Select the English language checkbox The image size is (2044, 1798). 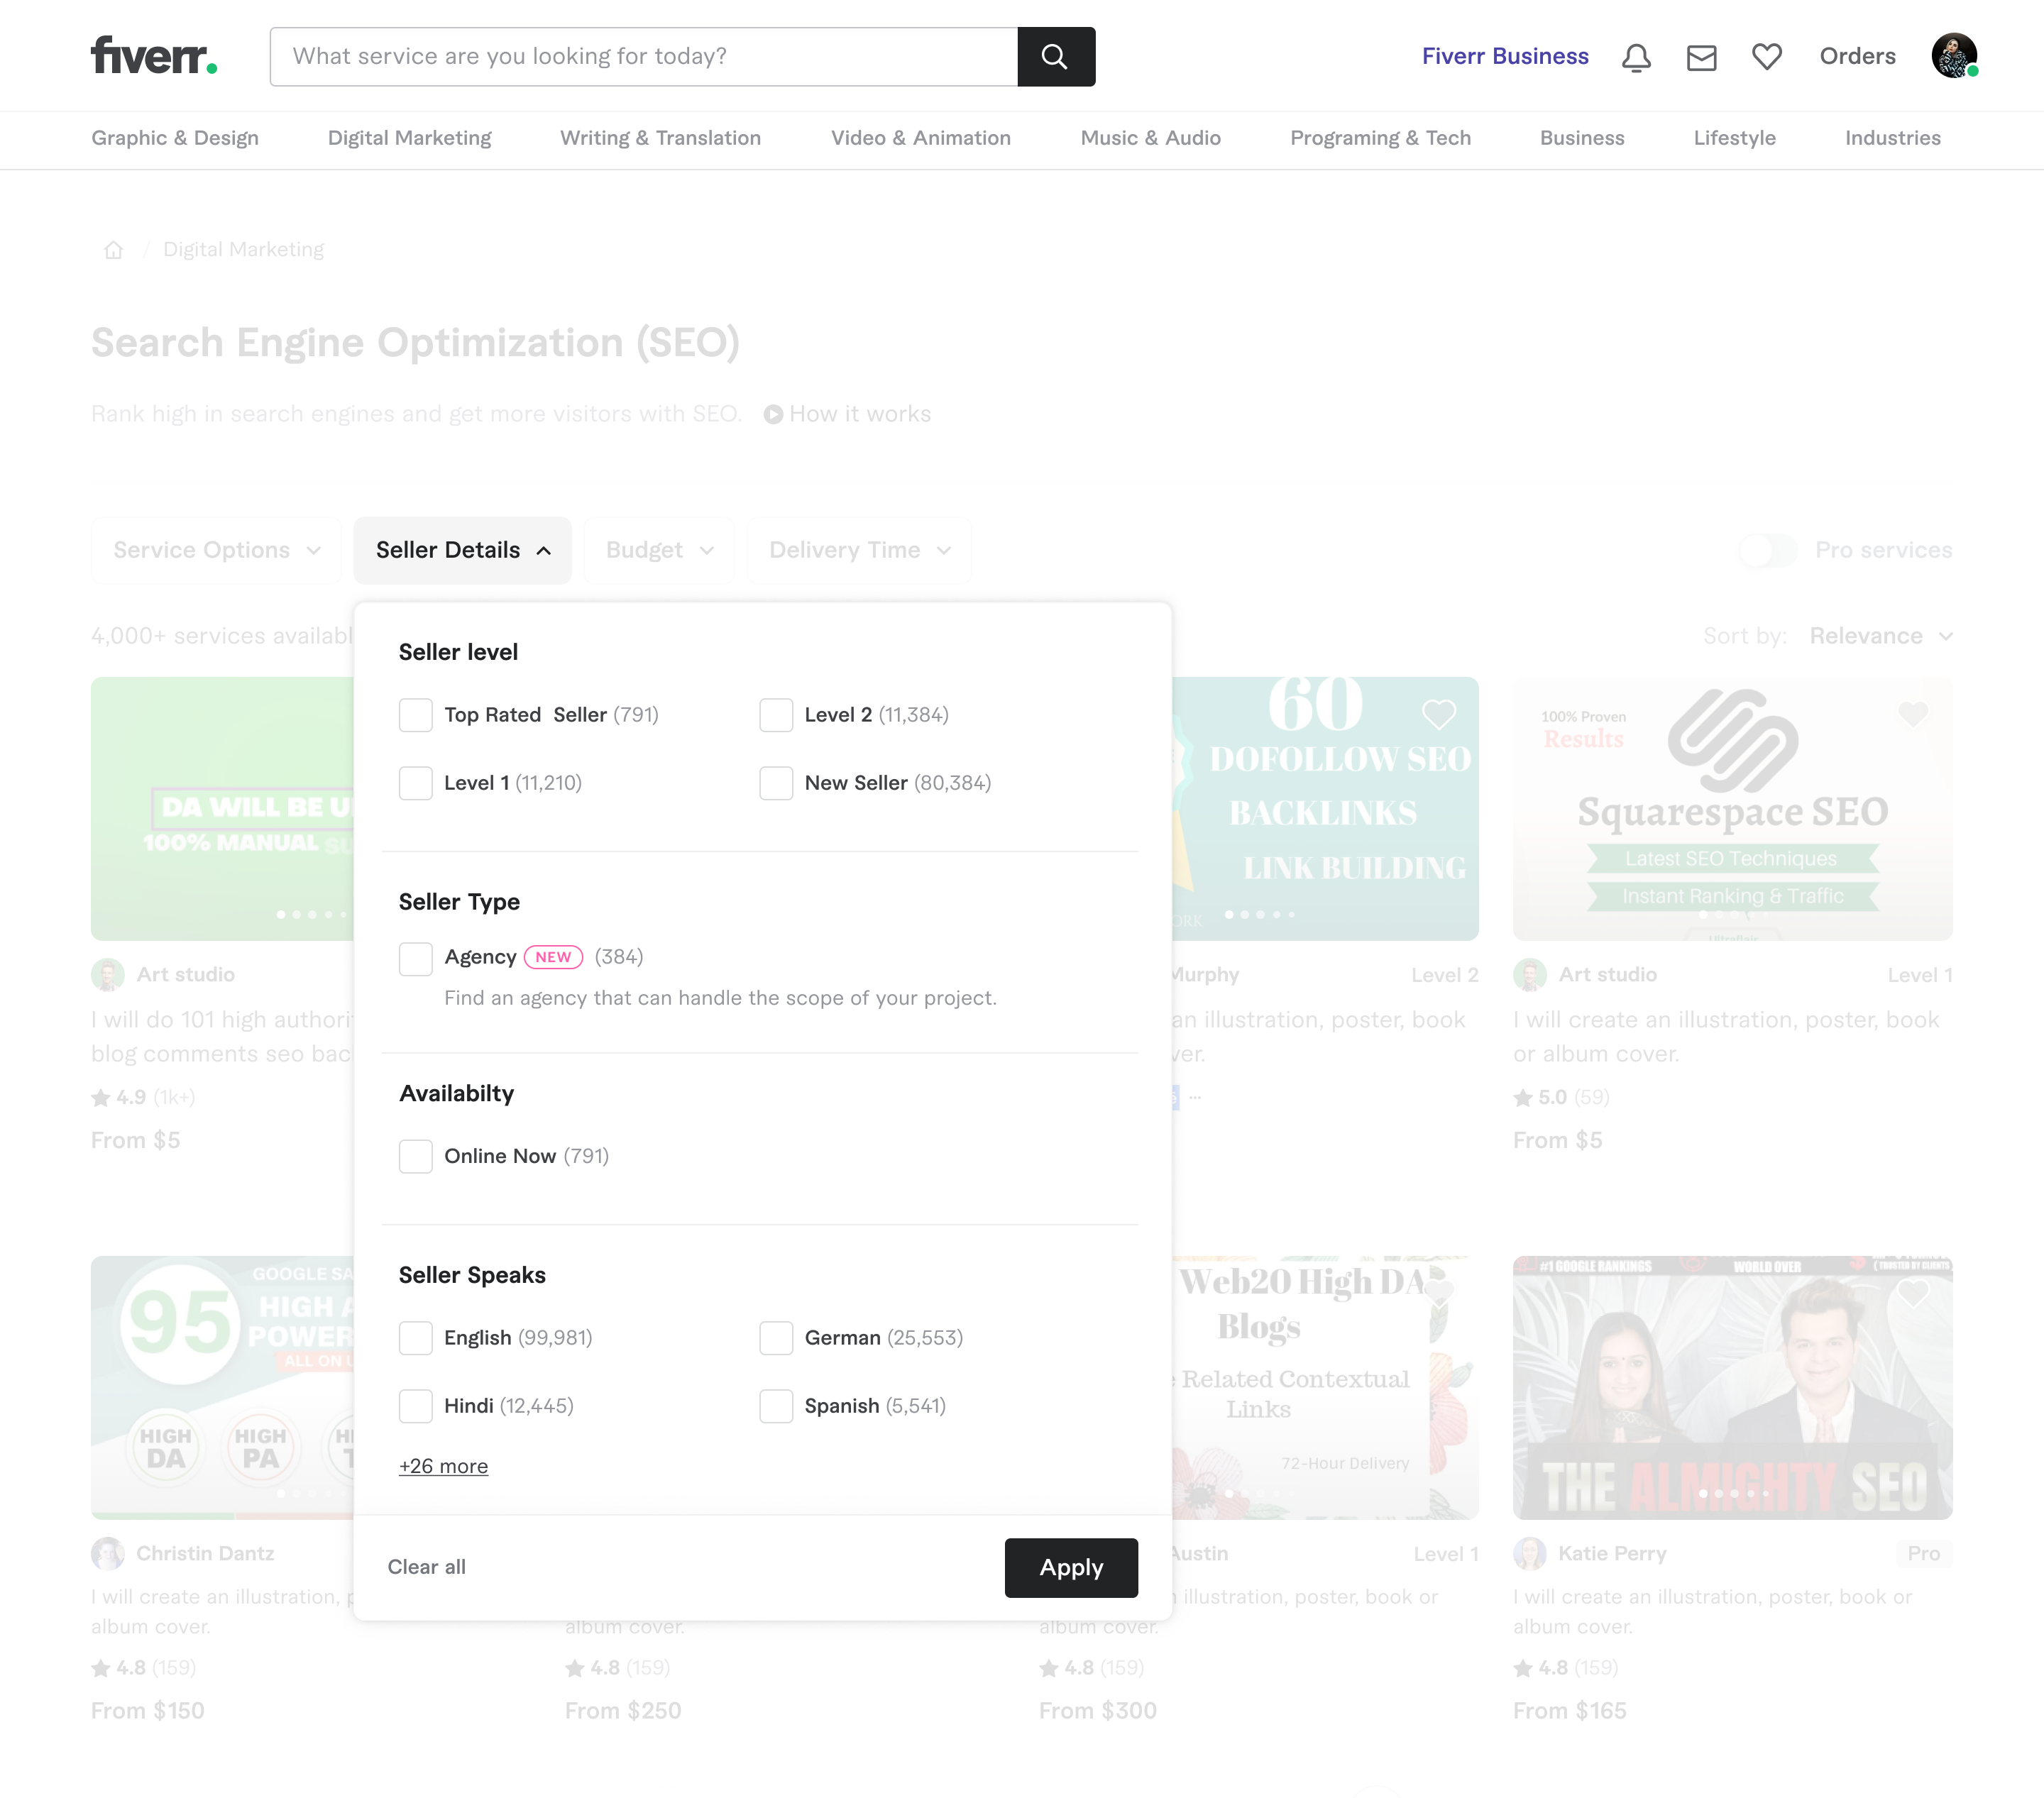coord(416,1338)
